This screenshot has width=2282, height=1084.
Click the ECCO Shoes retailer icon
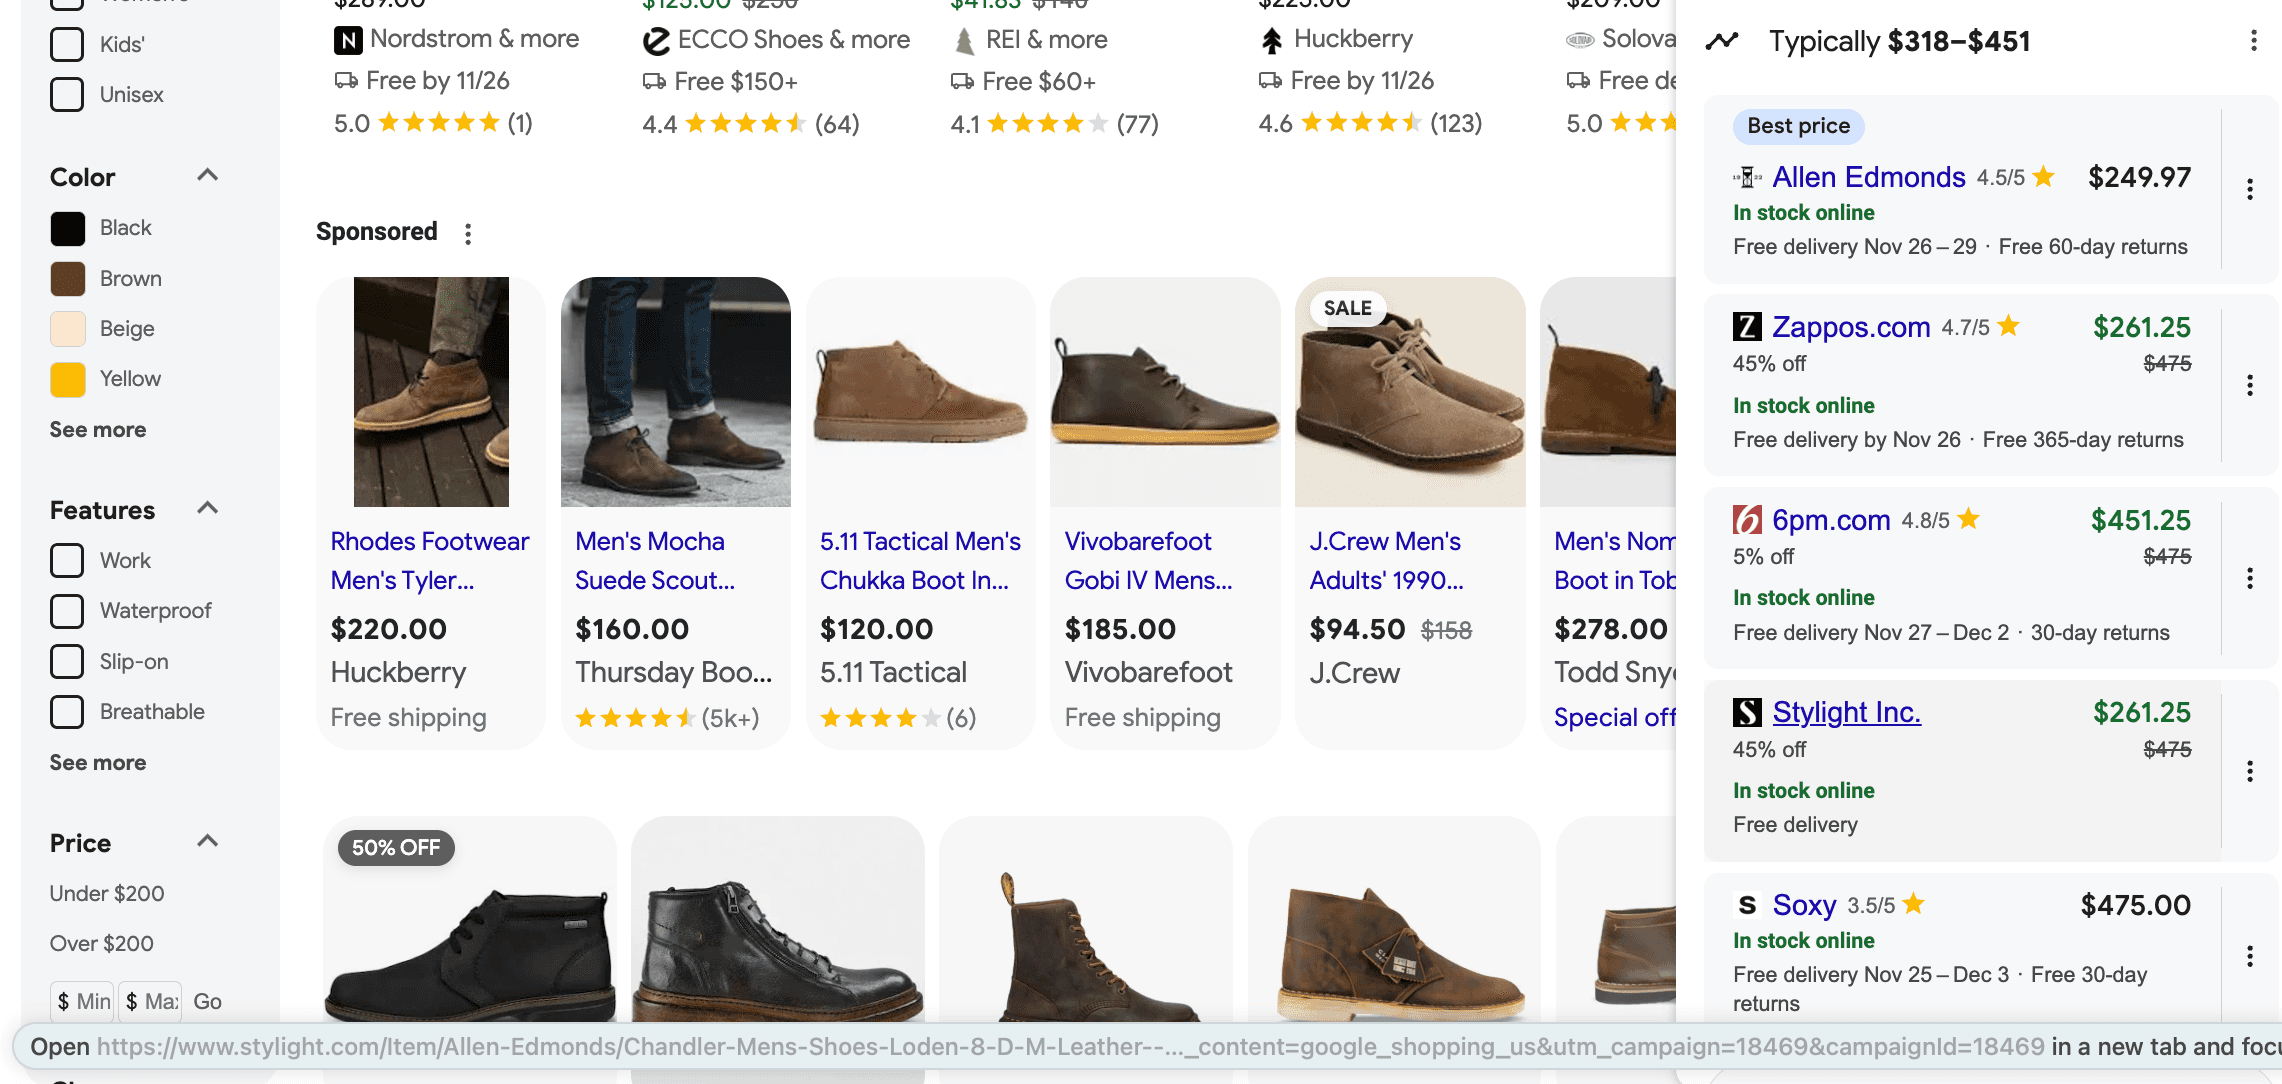[x=655, y=40]
